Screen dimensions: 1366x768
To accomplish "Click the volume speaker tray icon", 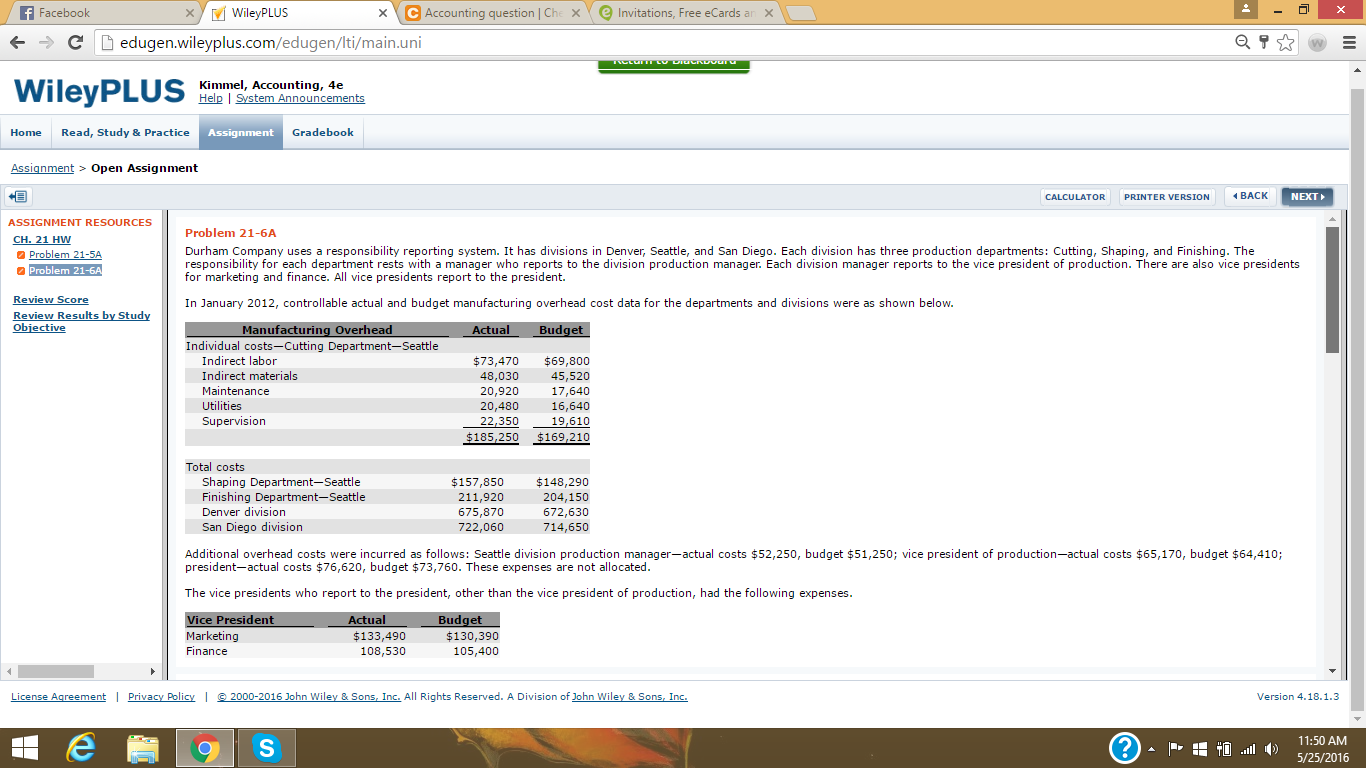I will point(1272,748).
